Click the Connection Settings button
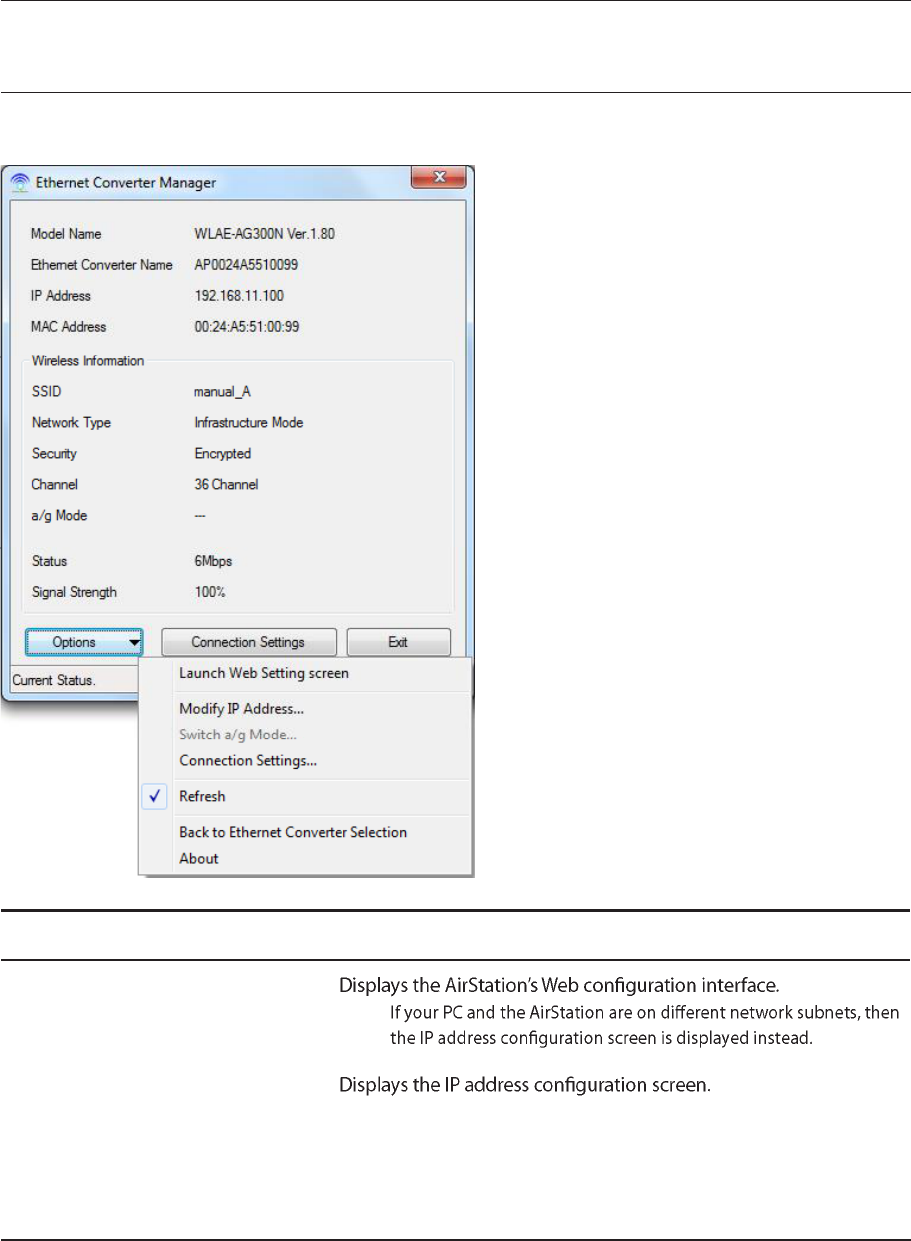 point(248,642)
